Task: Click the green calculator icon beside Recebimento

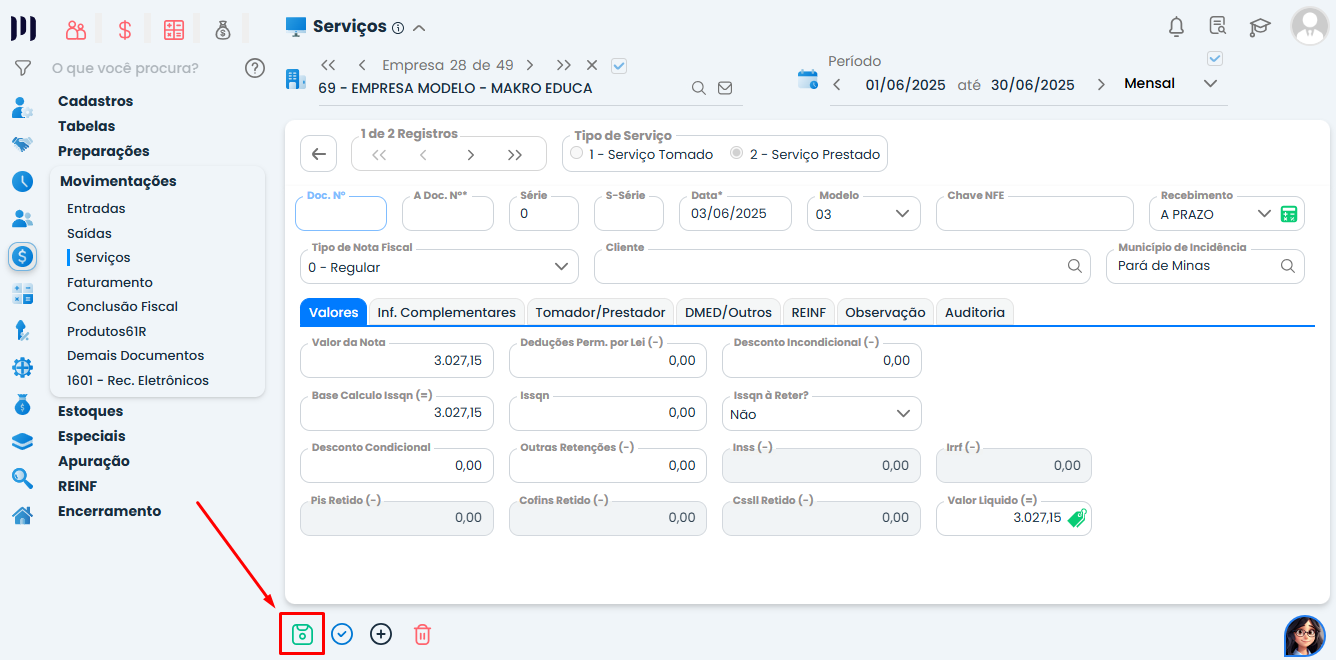Action: pos(1289,214)
